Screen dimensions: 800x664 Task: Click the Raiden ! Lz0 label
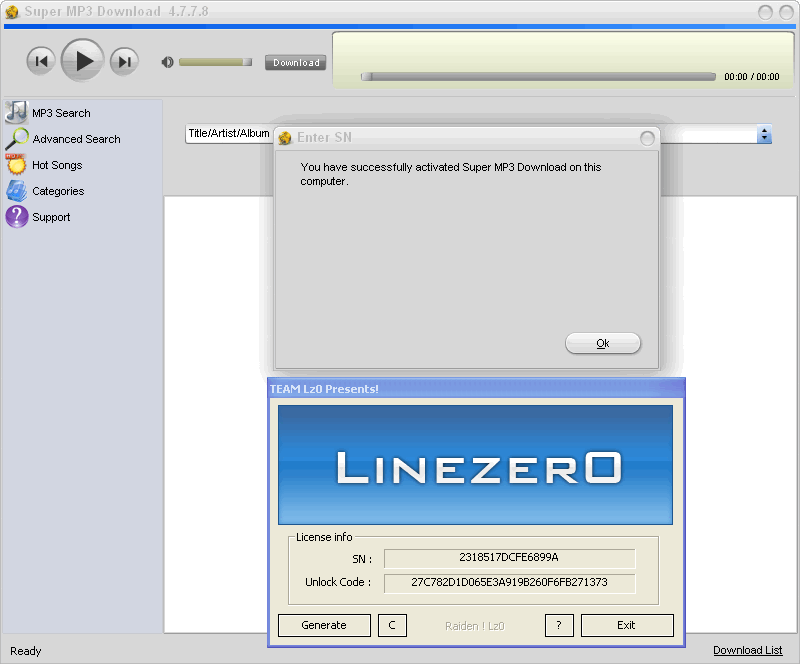click(474, 626)
